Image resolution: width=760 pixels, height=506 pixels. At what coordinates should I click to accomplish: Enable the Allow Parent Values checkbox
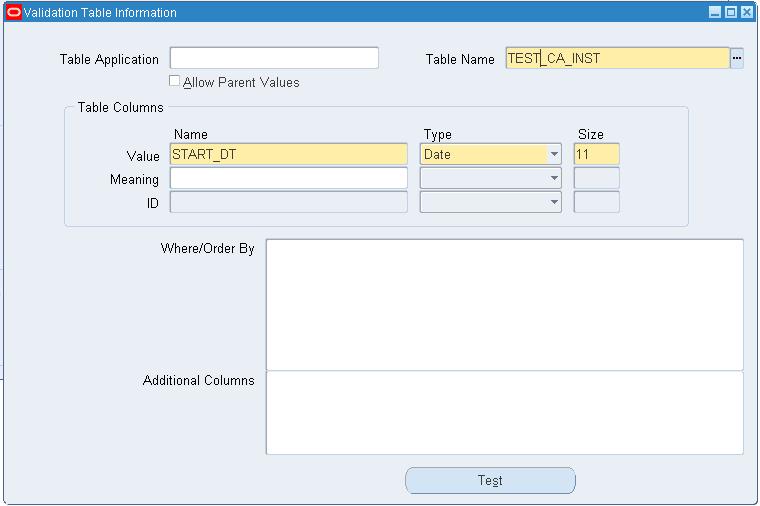(x=174, y=81)
